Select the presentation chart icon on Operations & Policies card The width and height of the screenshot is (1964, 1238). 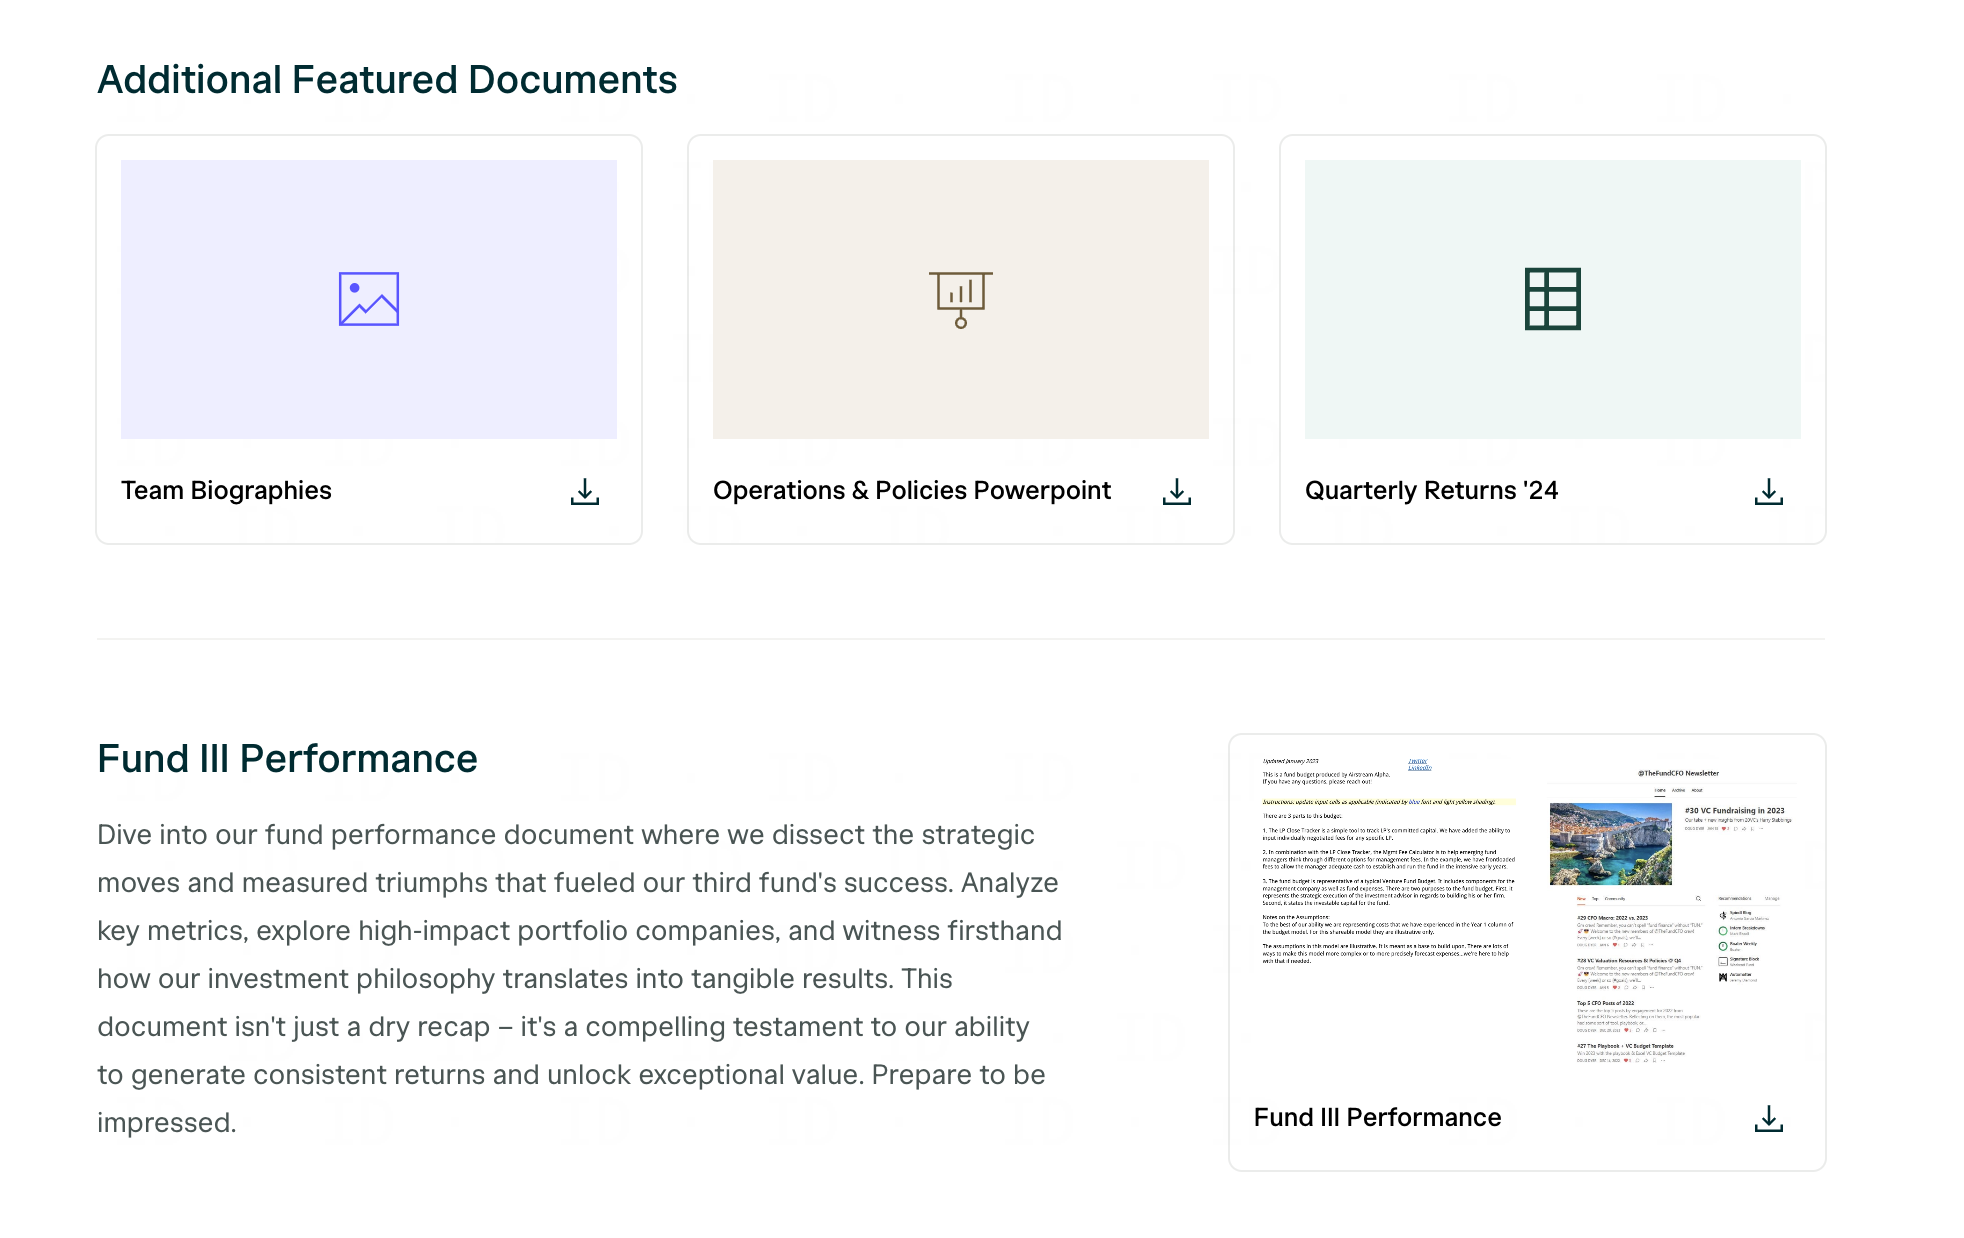[961, 297]
